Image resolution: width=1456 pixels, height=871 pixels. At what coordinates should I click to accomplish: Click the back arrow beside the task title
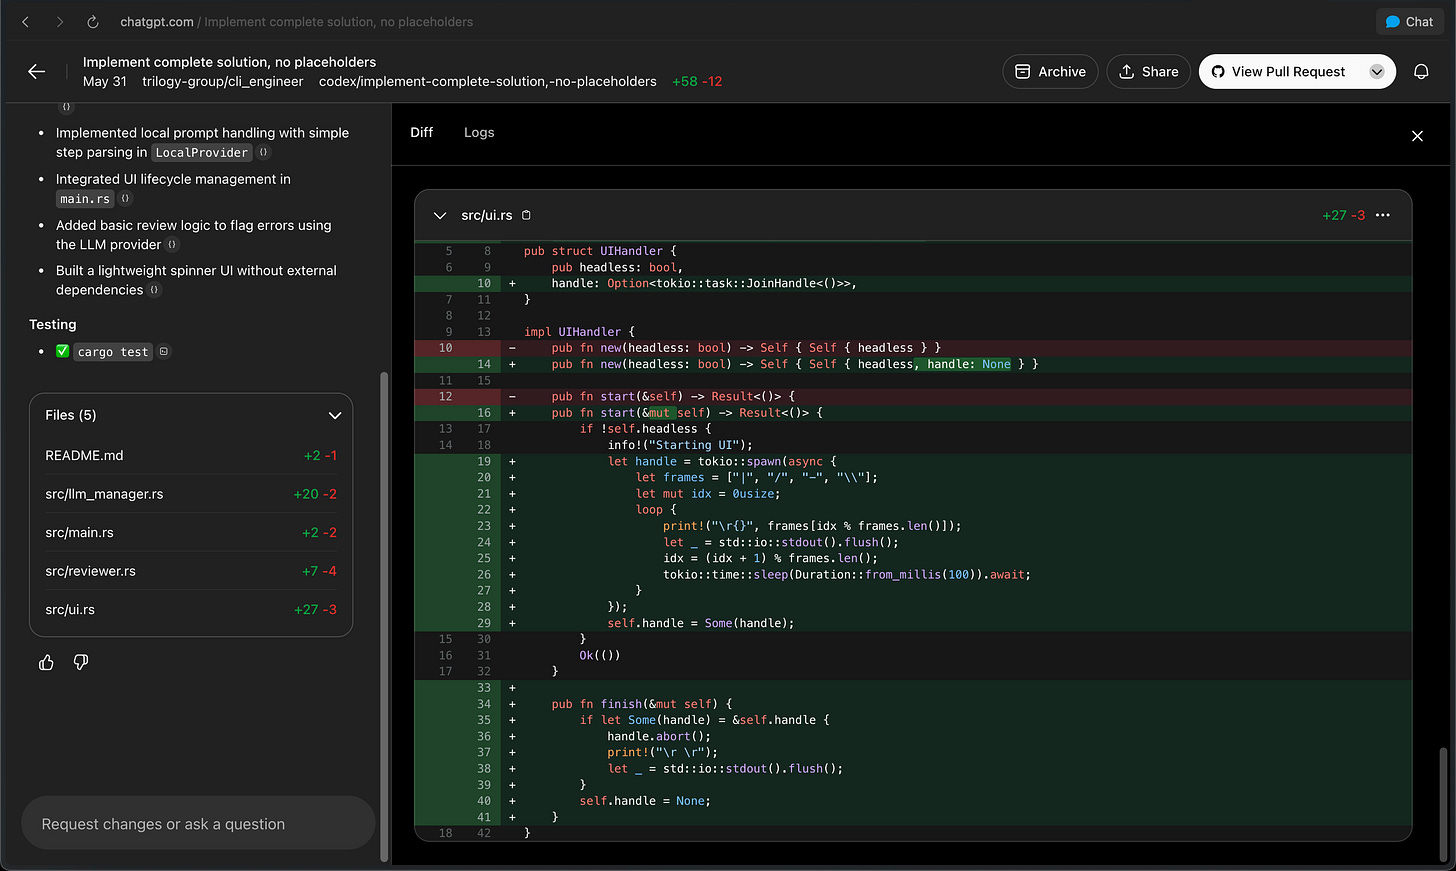click(37, 72)
